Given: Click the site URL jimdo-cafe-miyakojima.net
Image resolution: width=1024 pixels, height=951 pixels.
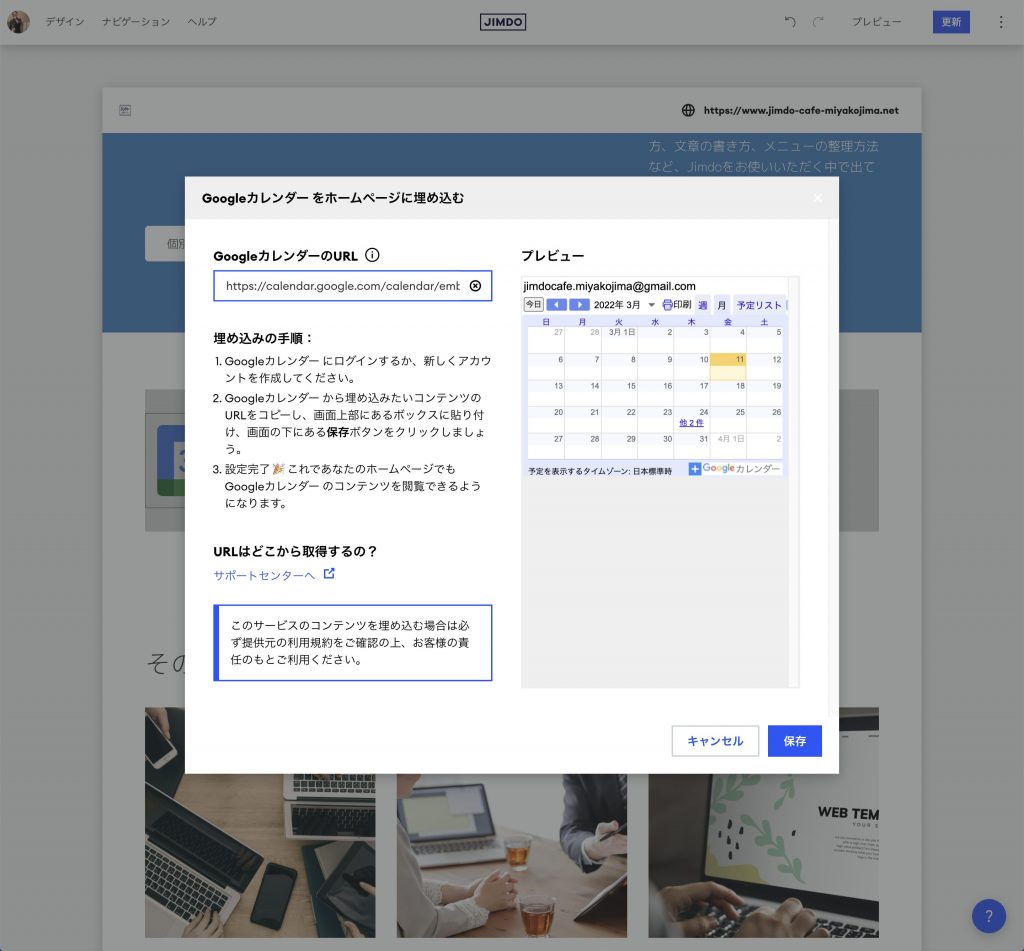Looking at the screenshot, I should point(801,110).
